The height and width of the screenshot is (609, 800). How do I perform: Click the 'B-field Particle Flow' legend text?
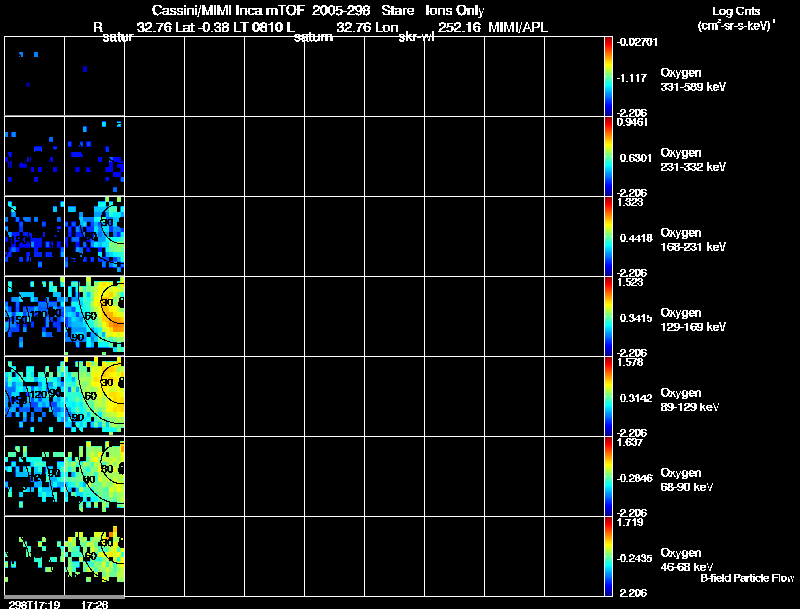[747, 578]
